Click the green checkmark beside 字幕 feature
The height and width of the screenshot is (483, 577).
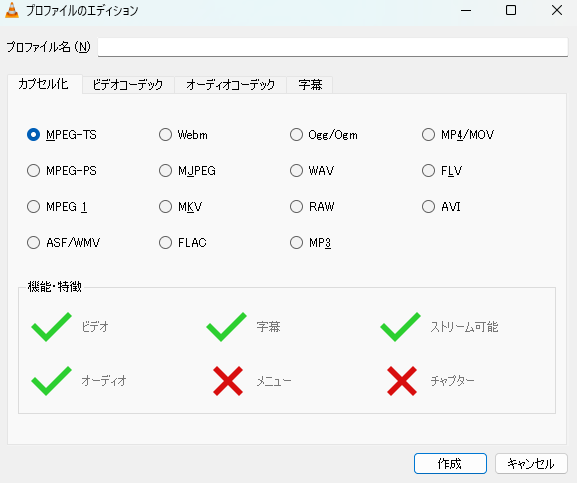(x=226, y=327)
